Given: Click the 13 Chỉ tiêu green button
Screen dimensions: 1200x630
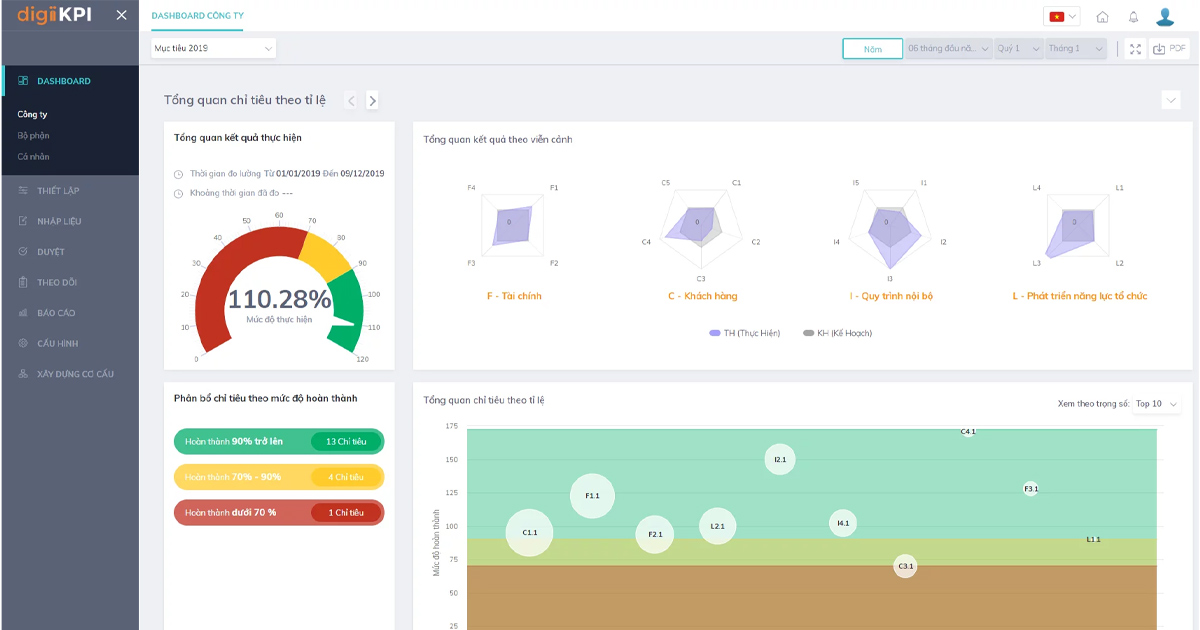Looking at the screenshot, I should click(346, 442).
